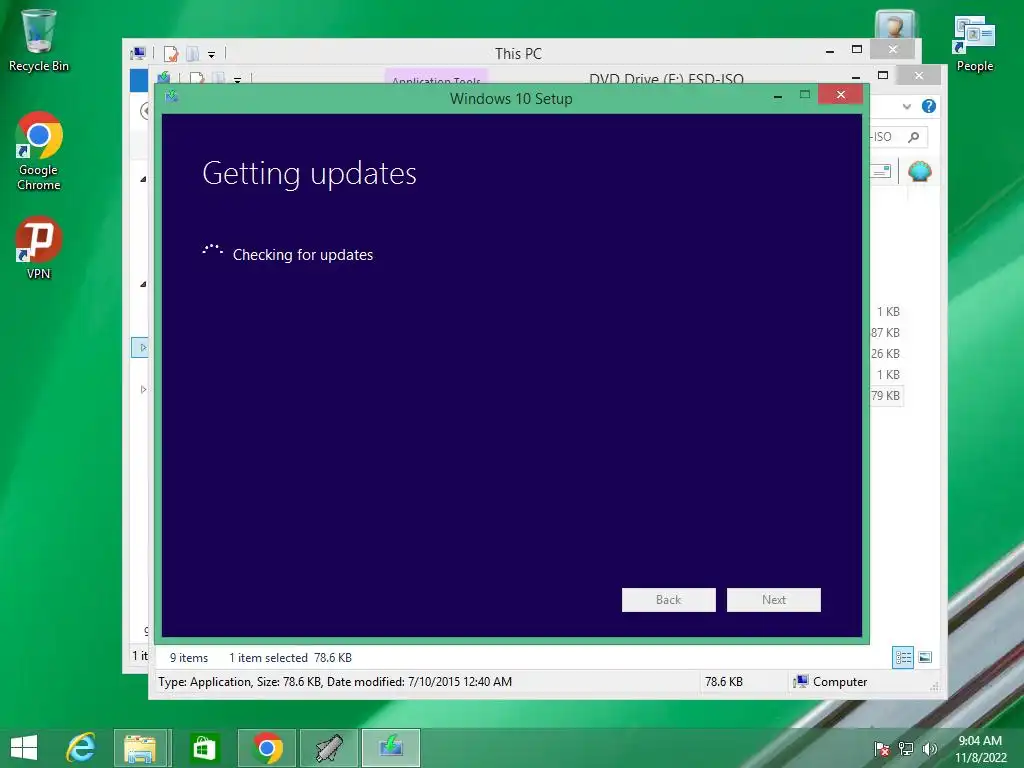Viewport: 1024px width, 768px height.
Task: Click the Properties quick access icon in This PC
Action: (x=171, y=54)
